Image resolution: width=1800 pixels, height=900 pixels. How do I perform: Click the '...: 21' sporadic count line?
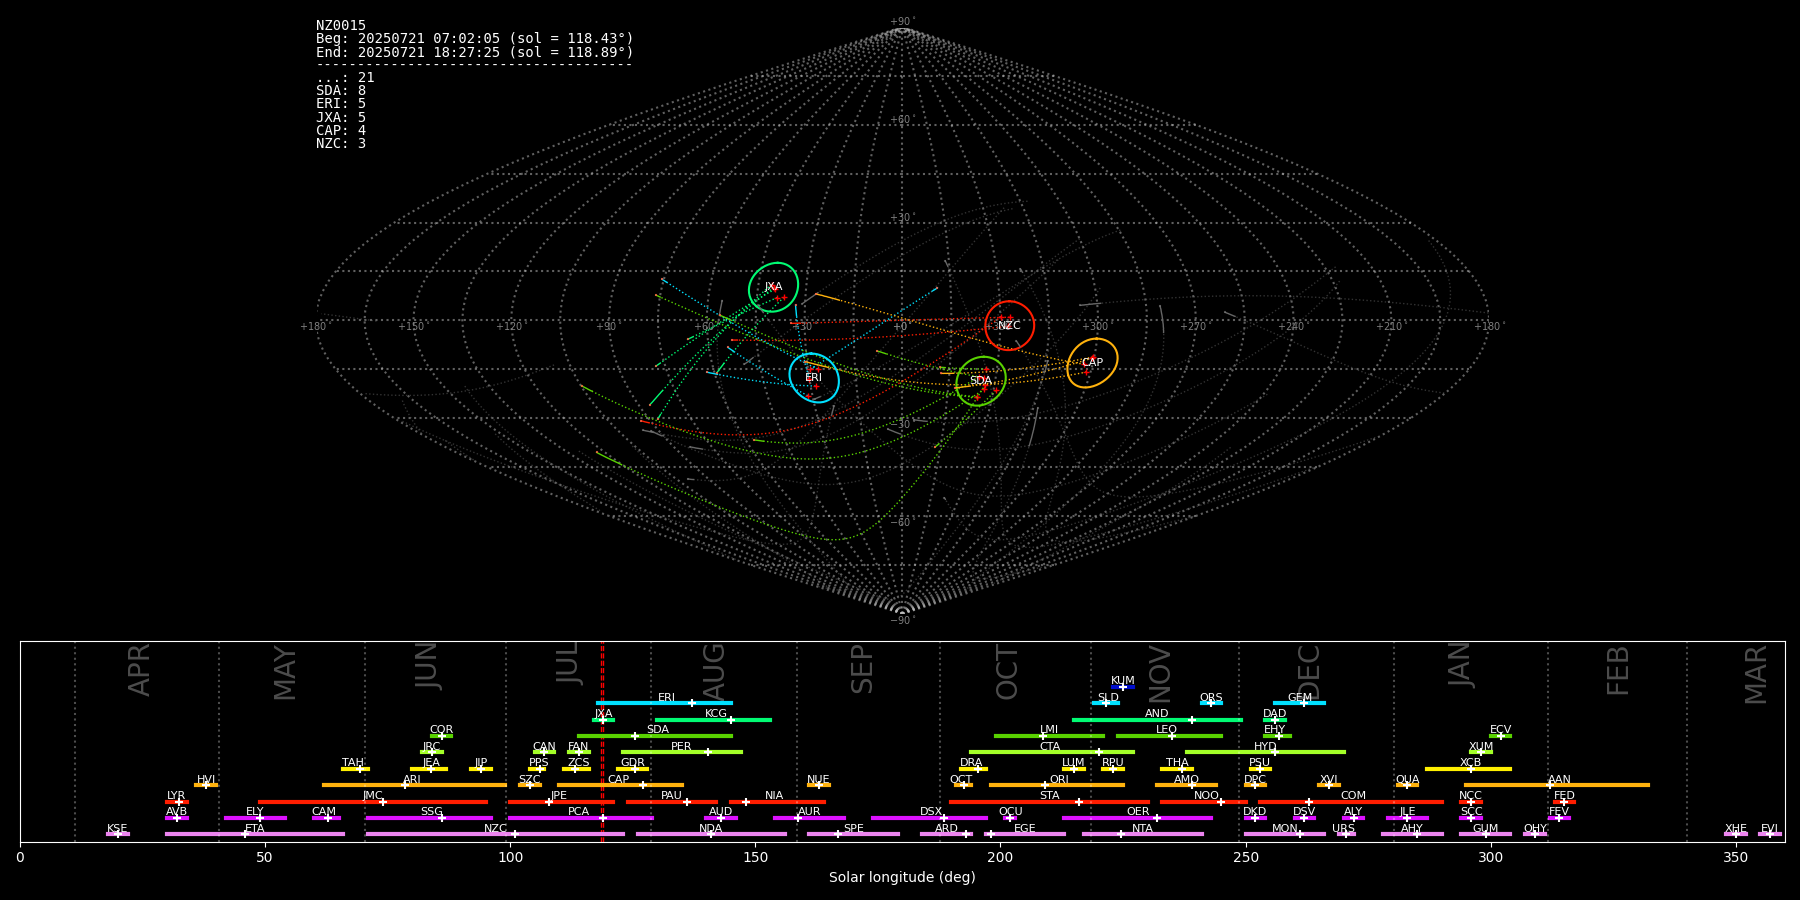tap(345, 78)
